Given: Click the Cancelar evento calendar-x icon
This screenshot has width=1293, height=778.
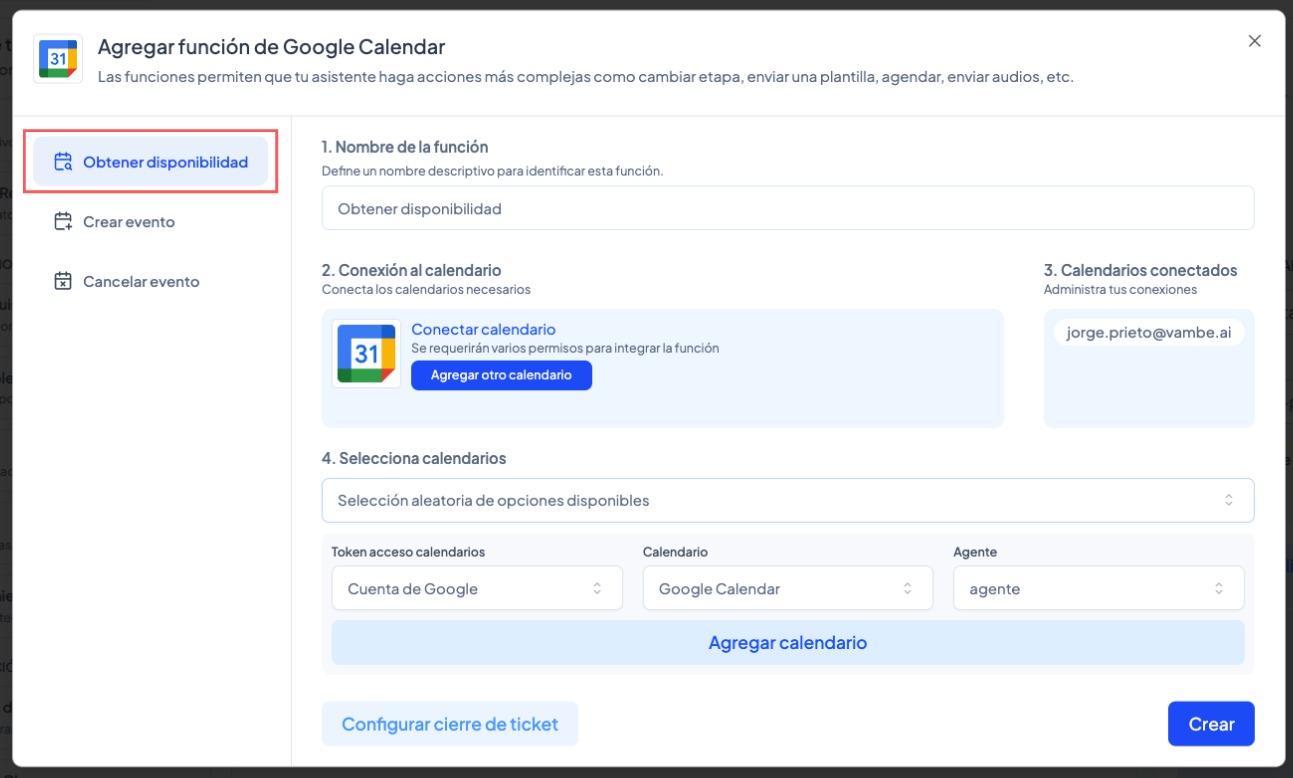Looking at the screenshot, I should [x=63, y=282].
